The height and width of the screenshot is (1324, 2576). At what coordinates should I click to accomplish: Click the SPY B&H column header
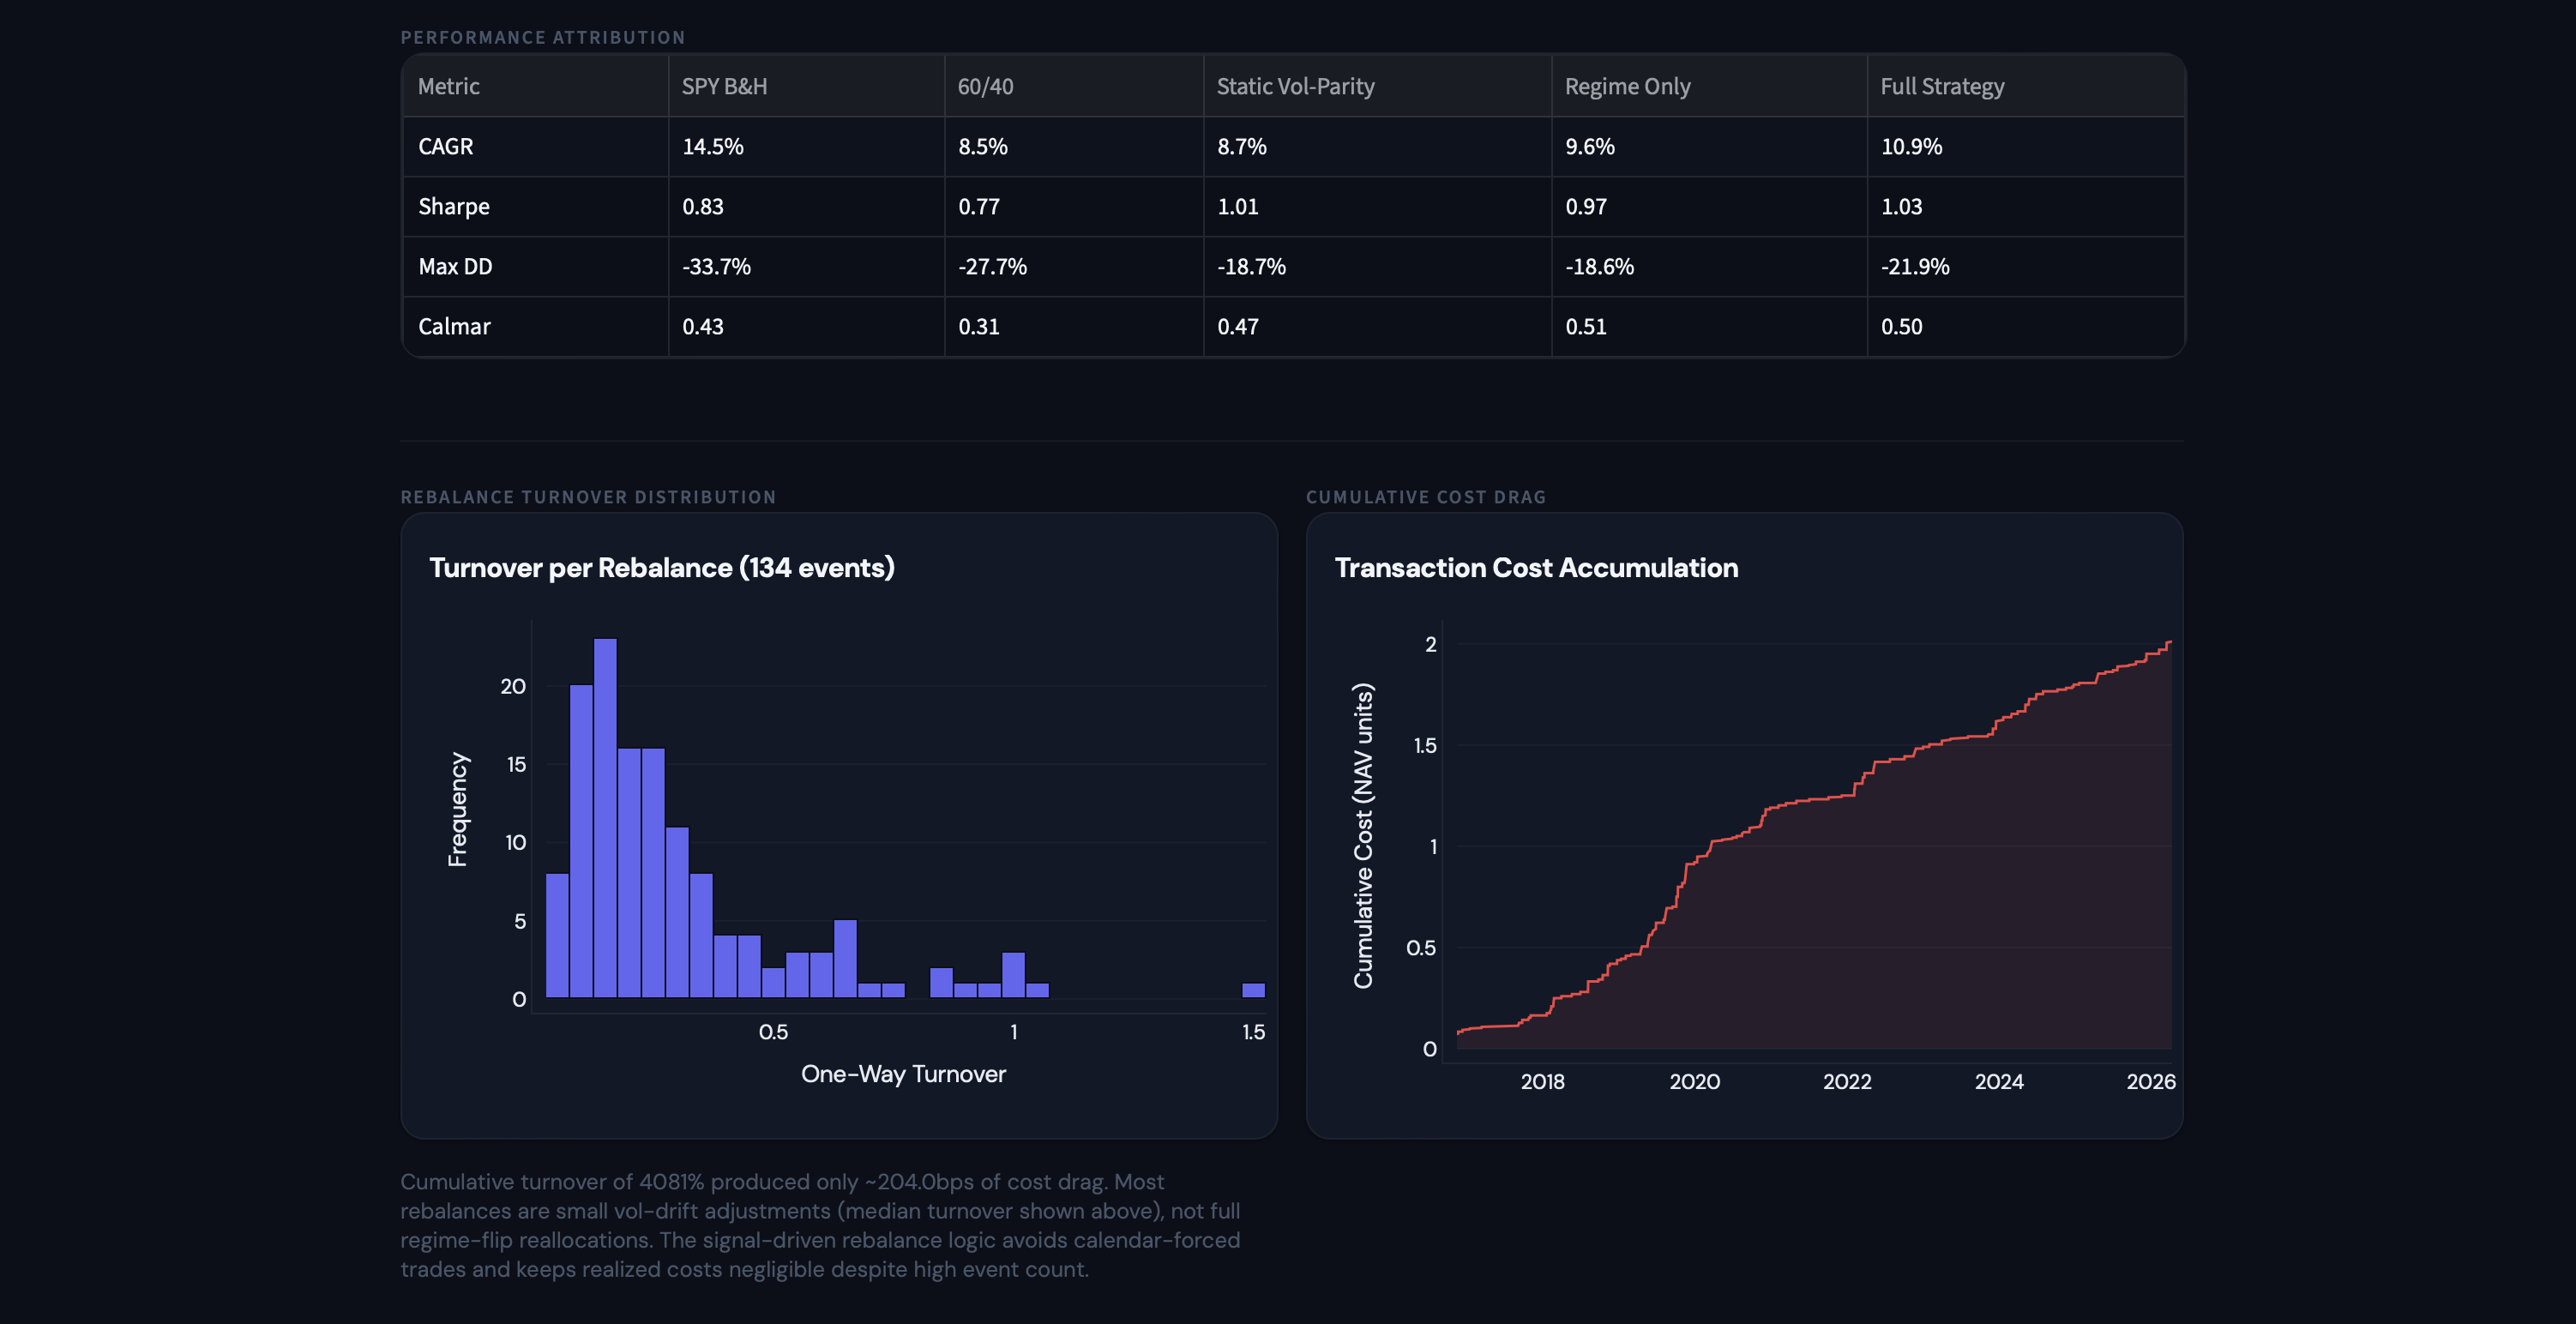(724, 86)
